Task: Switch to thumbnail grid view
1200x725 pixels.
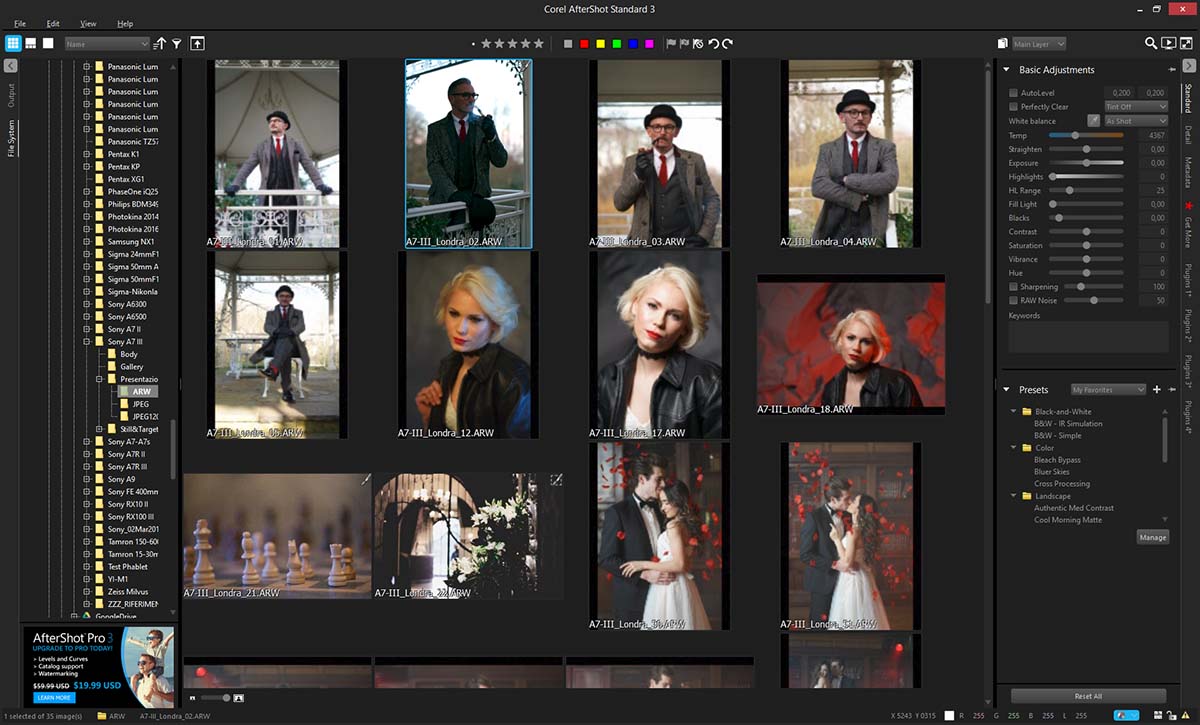Action: [13, 44]
